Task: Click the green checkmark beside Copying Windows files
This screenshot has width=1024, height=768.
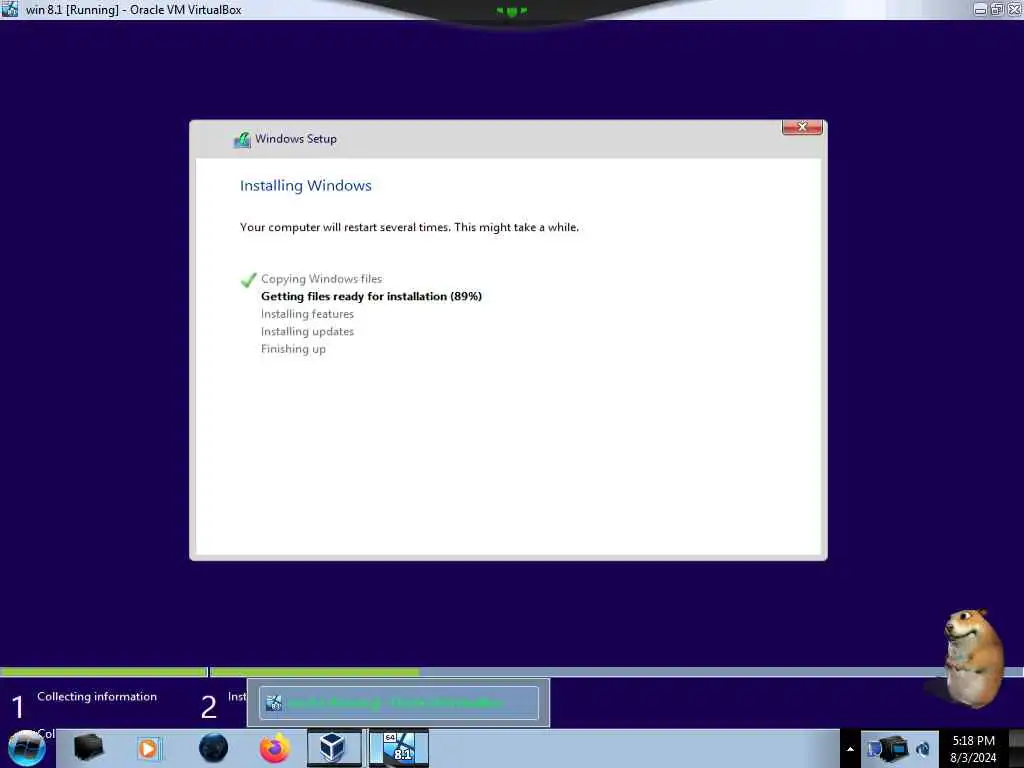Action: [x=248, y=280]
